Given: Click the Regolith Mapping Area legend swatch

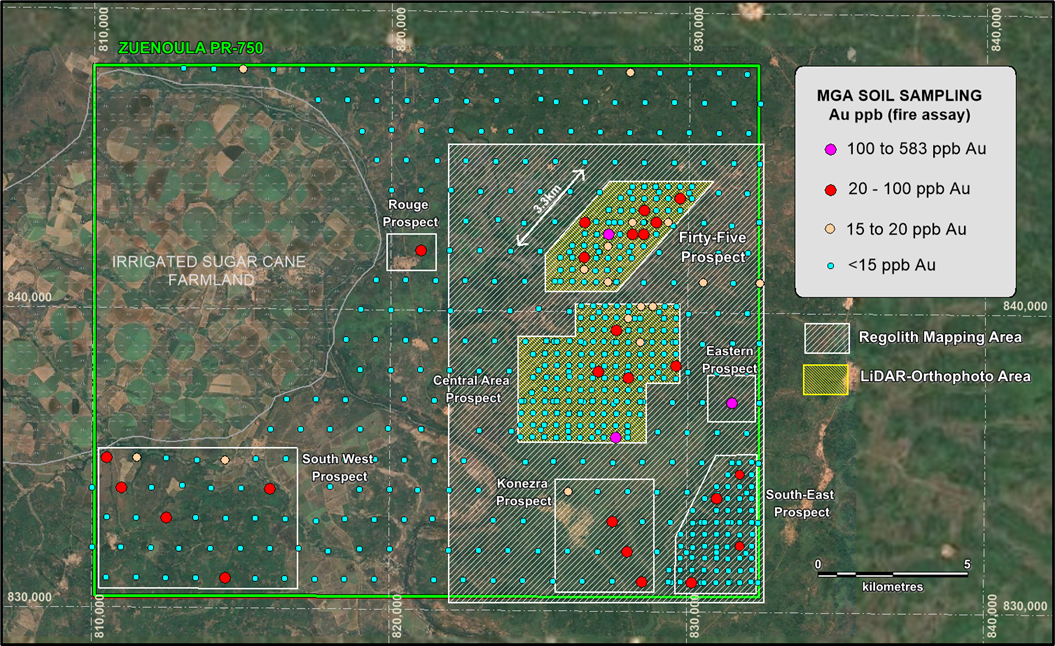Looking at the screenshot, I should pyautogui.click(x=826, y=338).
